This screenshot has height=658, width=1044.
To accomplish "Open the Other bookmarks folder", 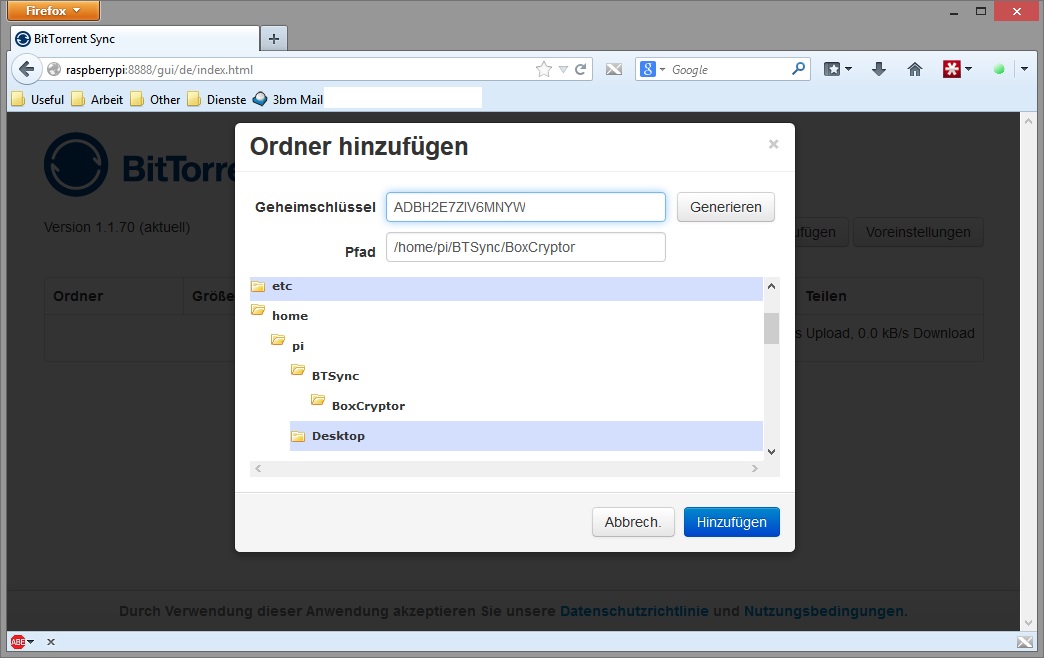I will point(155,99).
